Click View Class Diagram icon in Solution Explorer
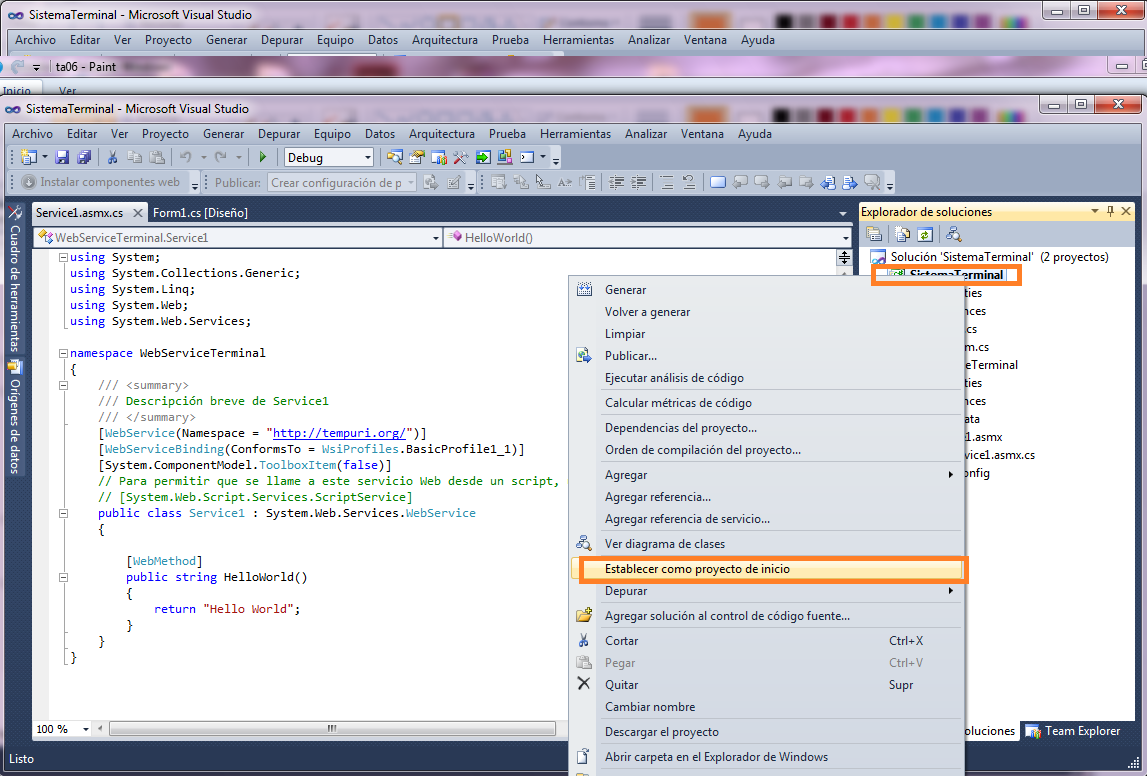 pos(953,234)
